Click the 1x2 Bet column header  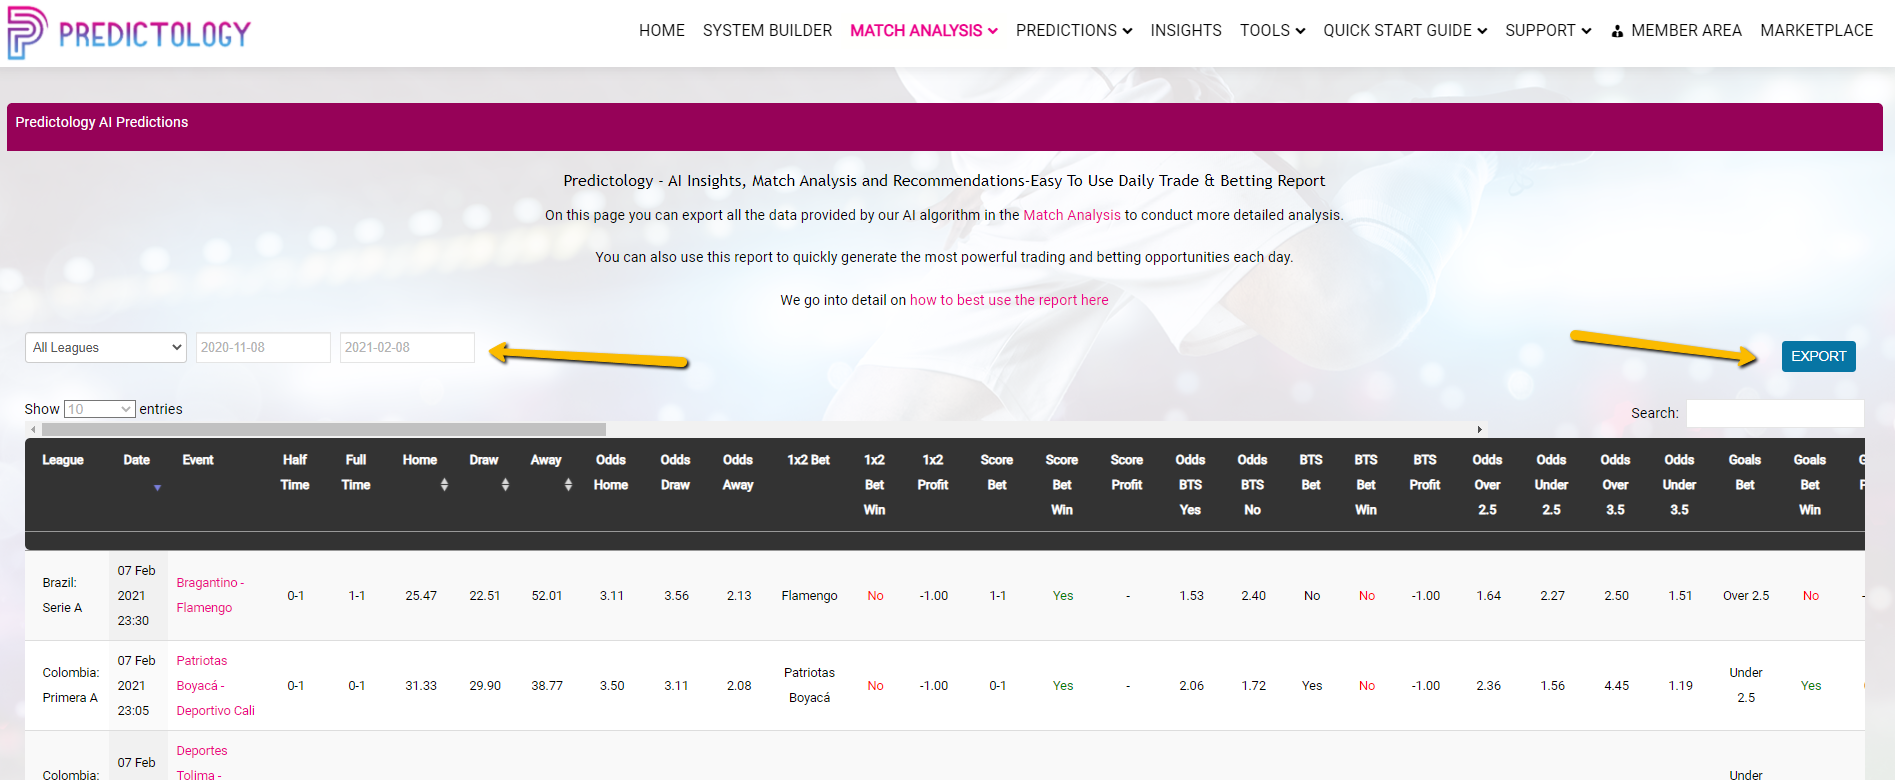point(808,460)
